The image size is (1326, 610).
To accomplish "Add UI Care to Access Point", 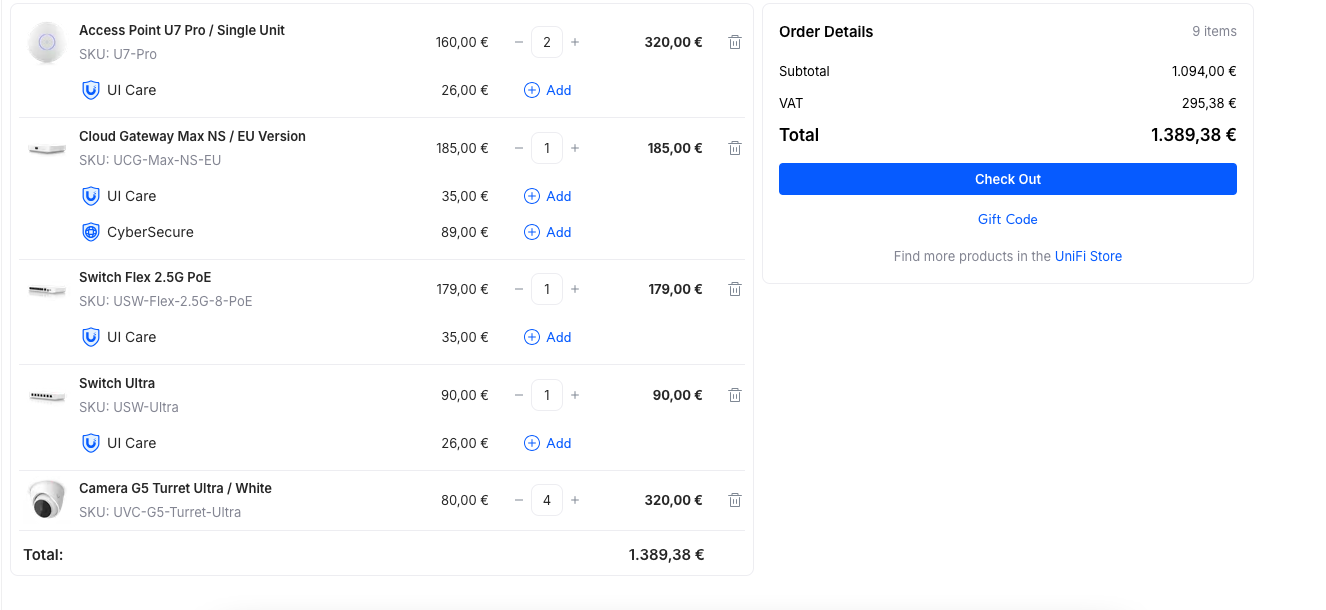I will pos(548,90).
